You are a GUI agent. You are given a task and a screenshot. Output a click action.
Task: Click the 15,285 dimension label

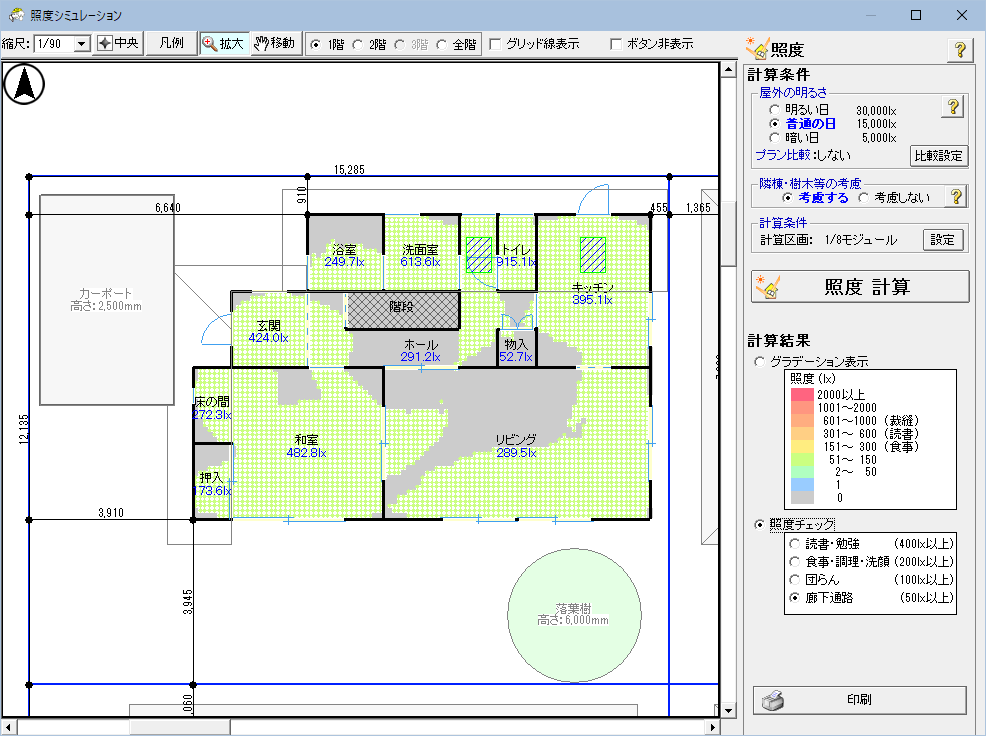(349, 169)
